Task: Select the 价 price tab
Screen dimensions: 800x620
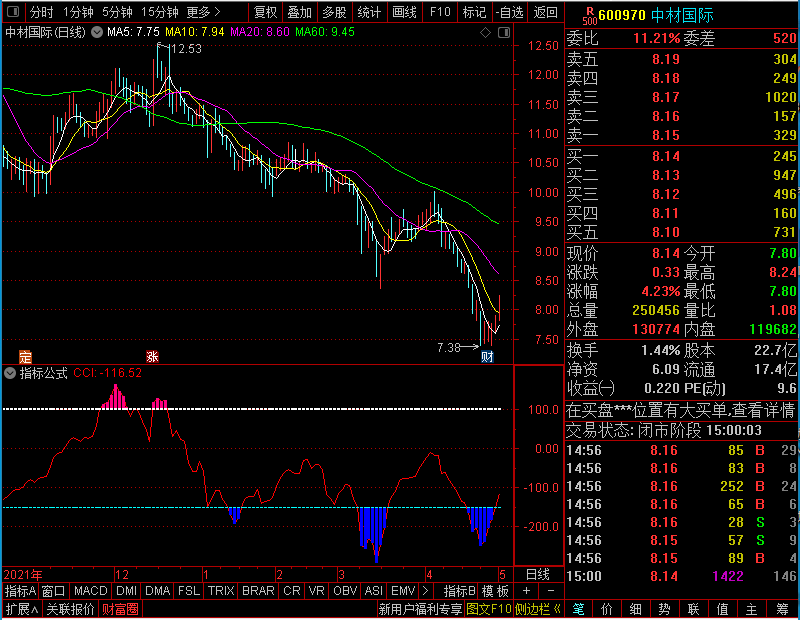Action: pos(607,609)
